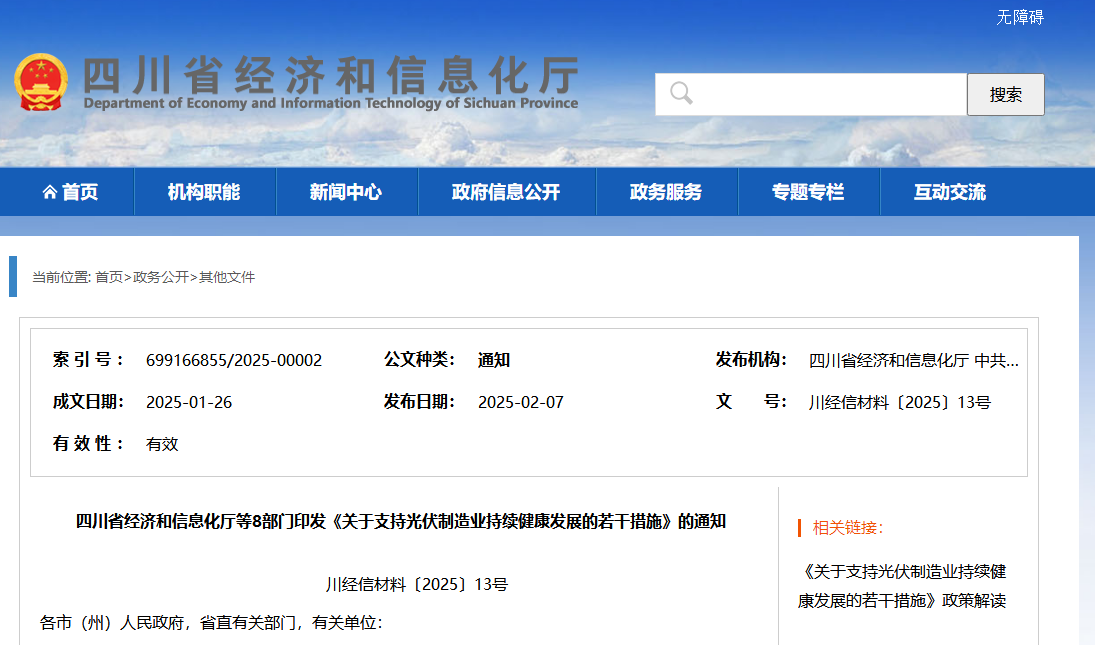
Task: Click the bold document title heading
Action: (x=401, y=521)
